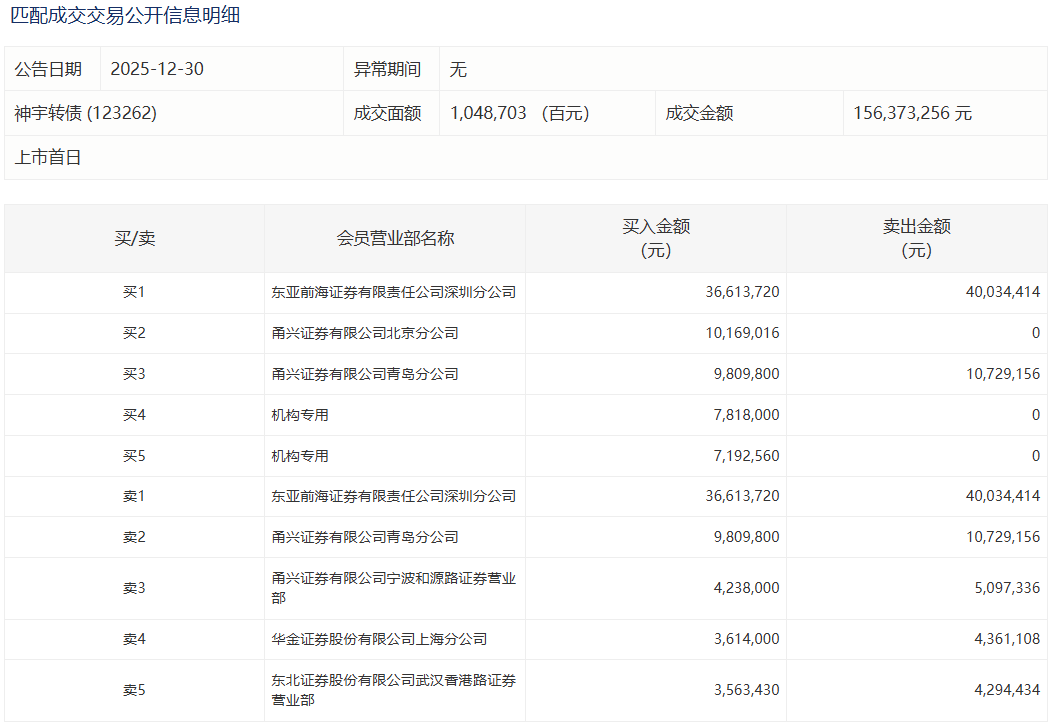Image resolution: width=1053 pixels, height=728 pixels.
Task: Sort by 买入金额 column header
Action: pyautogui.click(x=656, y=238)
